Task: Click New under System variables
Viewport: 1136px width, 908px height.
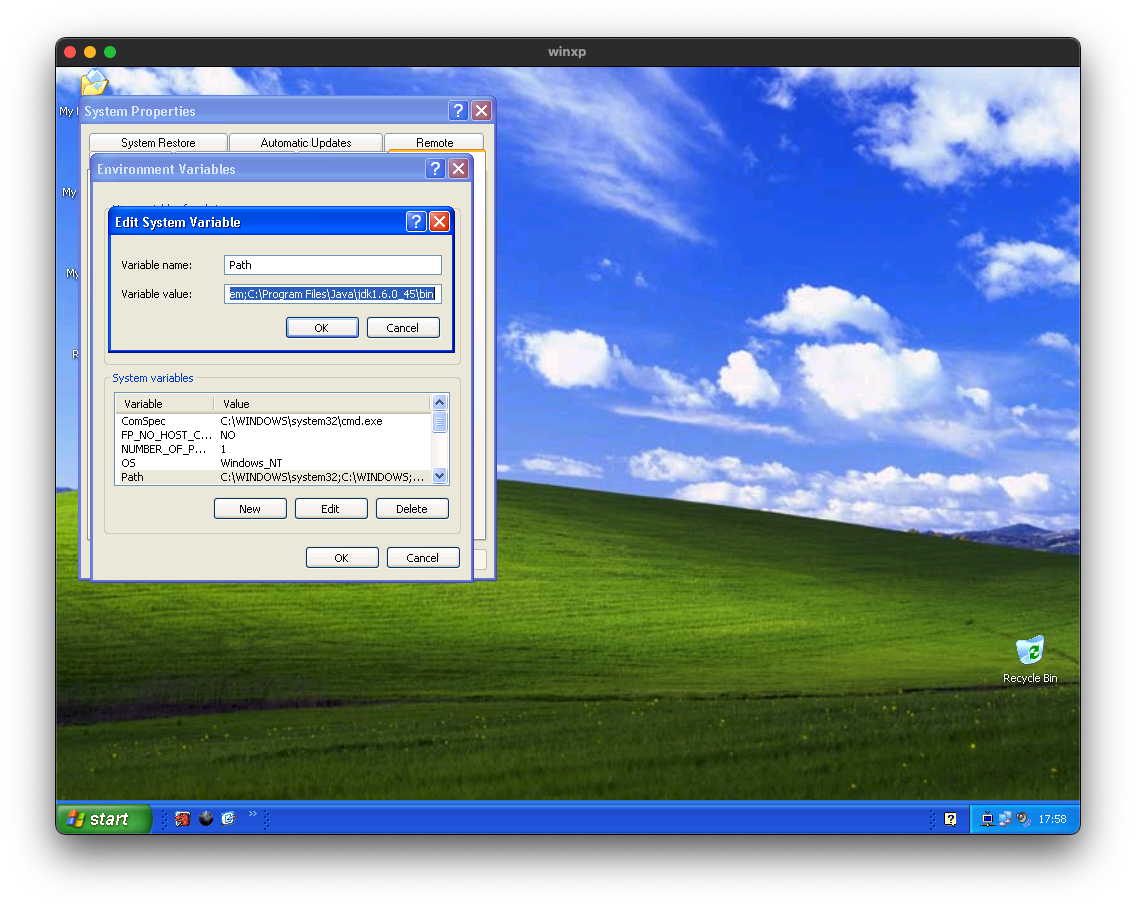Action: coord(250,509)
